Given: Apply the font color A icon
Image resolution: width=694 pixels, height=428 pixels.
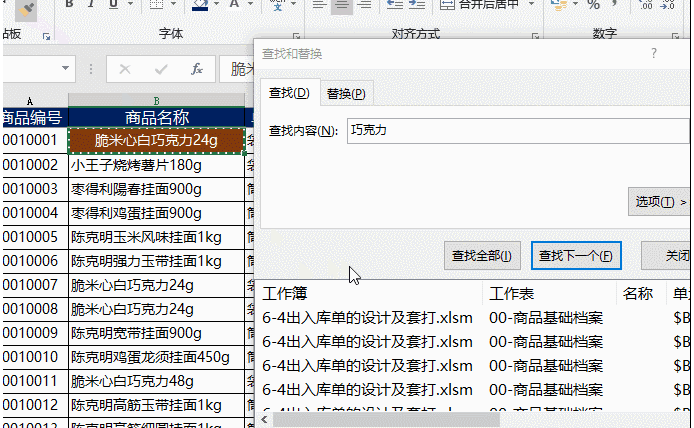Looking at the screenshot, I should [x=234, y=4].
